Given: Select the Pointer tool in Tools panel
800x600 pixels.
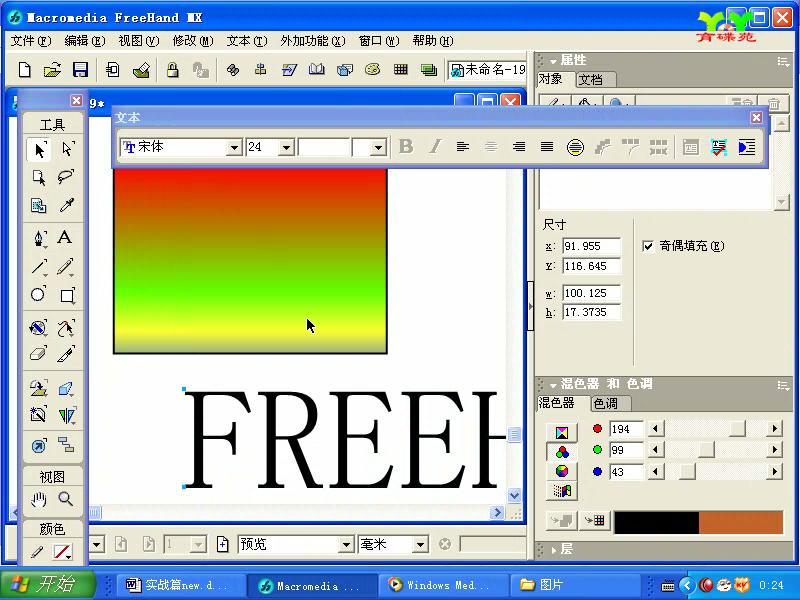Looking at the screenshot, I should [39, 149].
